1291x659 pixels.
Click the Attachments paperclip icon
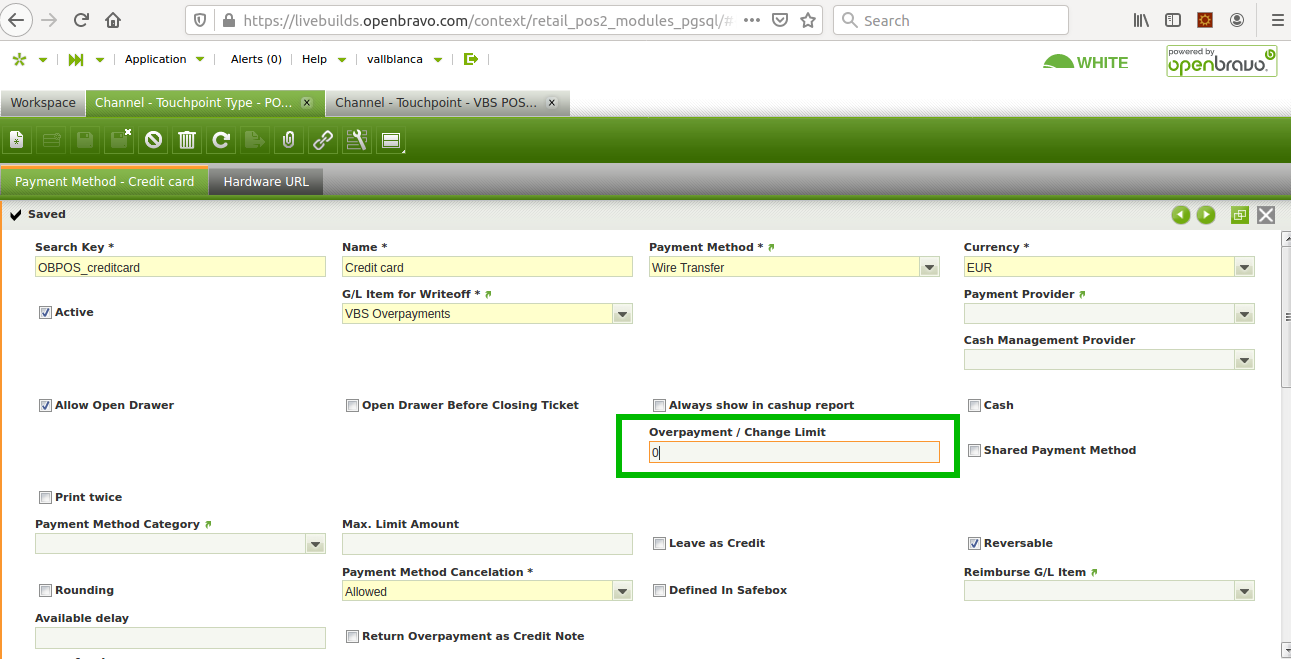pos(289,140)
